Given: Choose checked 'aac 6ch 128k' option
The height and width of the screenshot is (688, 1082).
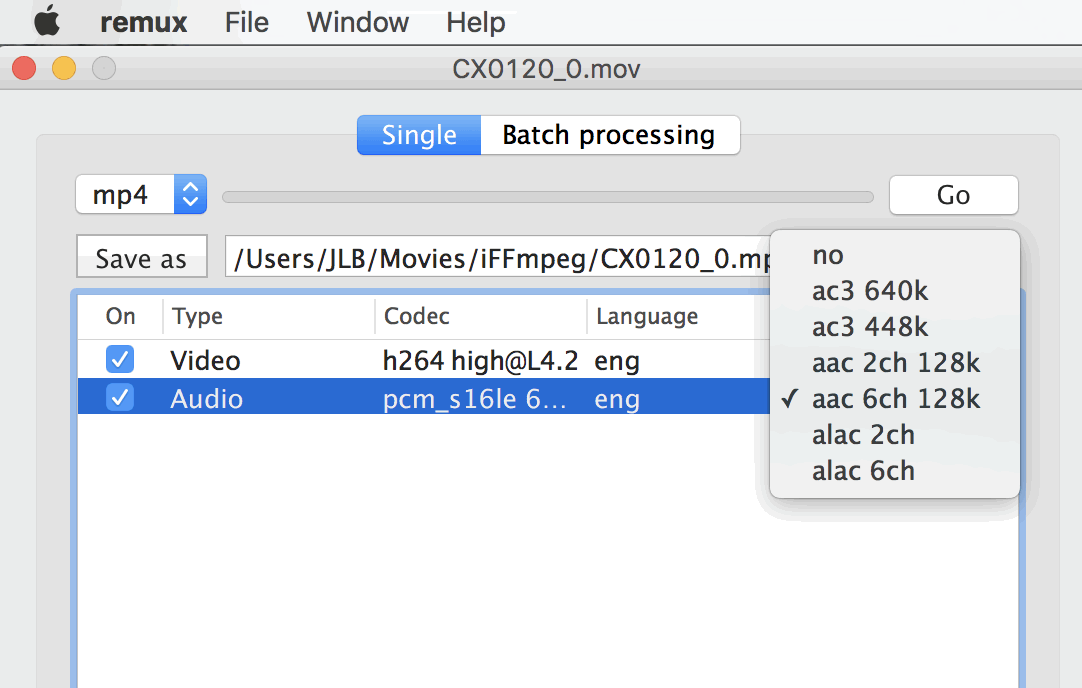Looking at the screenshot, I should (894, 398).
